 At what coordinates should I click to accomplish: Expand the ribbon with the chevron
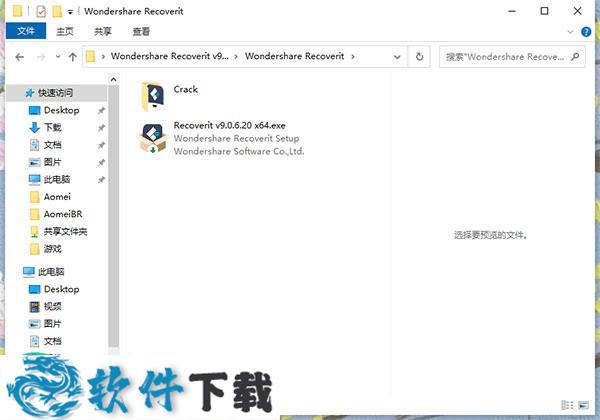tap(570, 32)
